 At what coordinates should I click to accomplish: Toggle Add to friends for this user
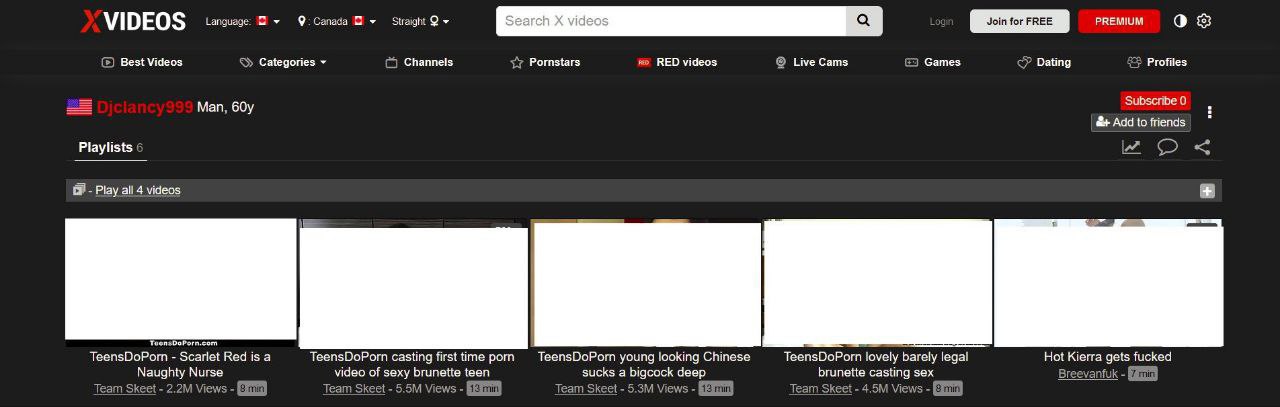pyautogui.click(x=1140, y=122)
